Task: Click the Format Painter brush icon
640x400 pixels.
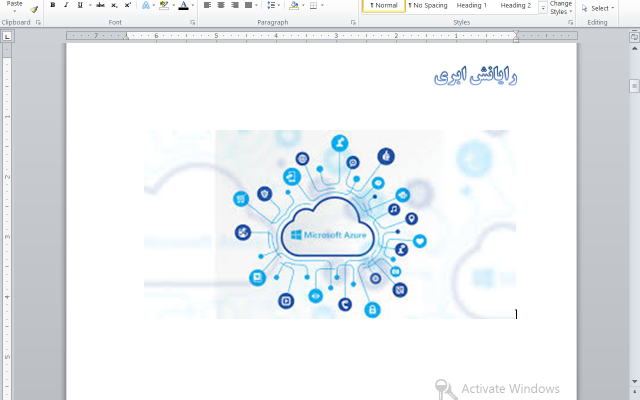Action: point(34,9)
